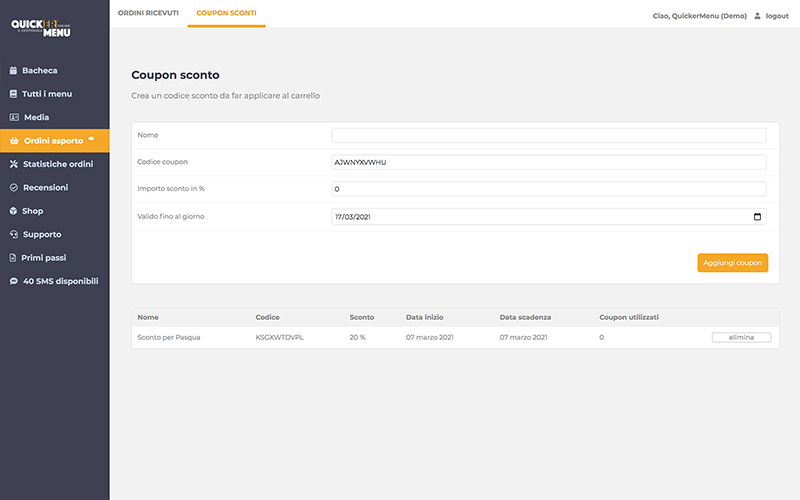Viewport: 800px width, 500px height.
Task: Click the Importo sconto in % field
Action: pyautogui.click(x=548, y=189)
